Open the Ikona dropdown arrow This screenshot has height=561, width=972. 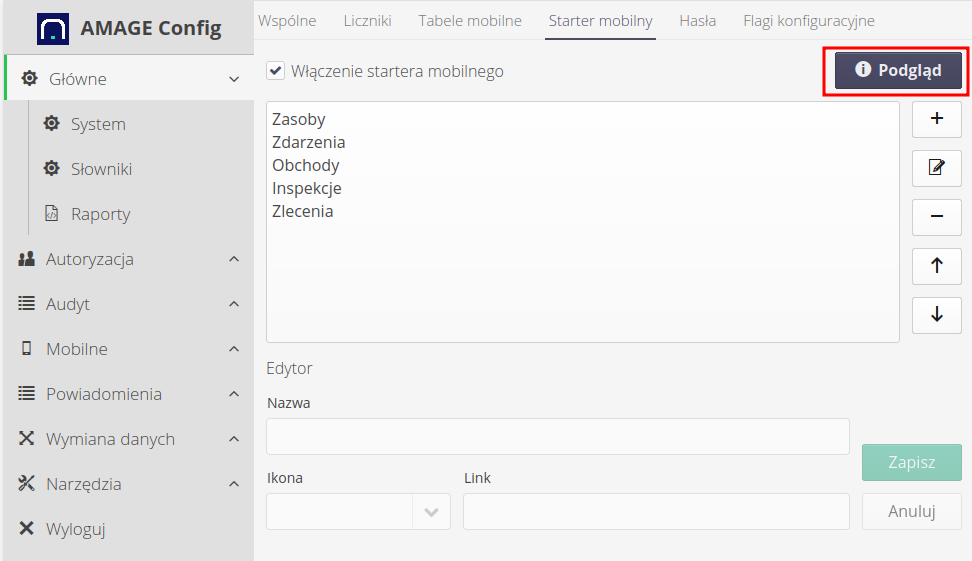coord(431,511)
